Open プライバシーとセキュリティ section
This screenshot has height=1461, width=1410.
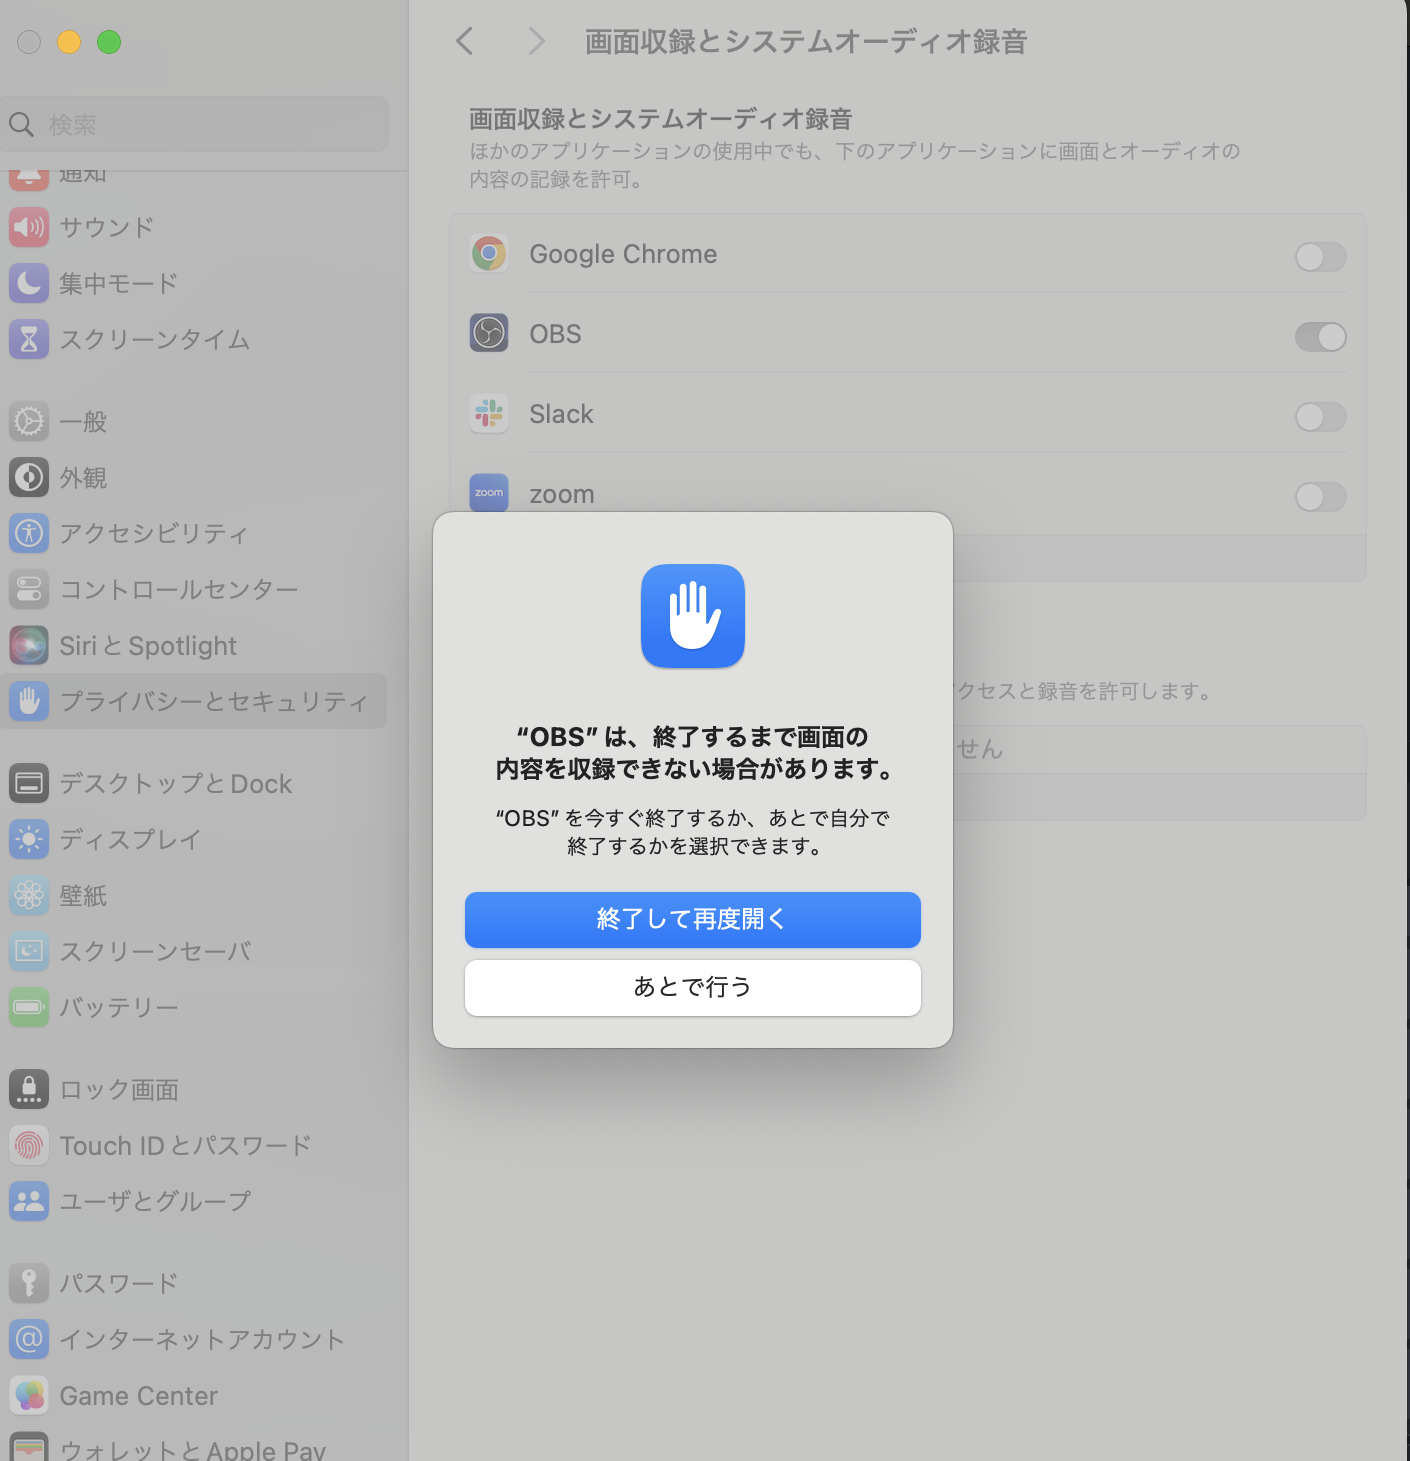[x=195, y=701]
